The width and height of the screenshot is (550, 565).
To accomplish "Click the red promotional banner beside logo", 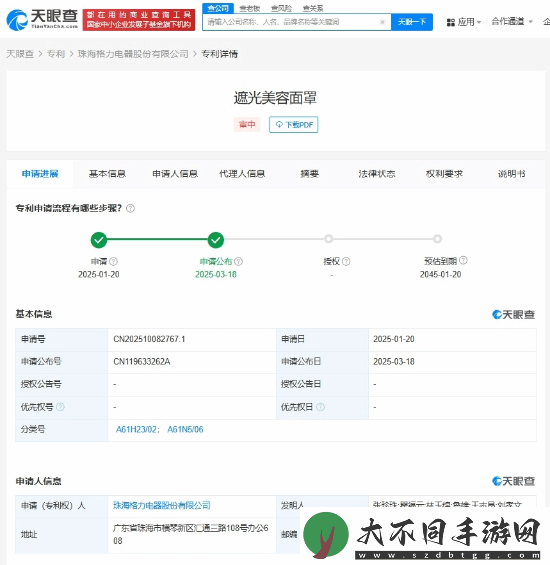I will click(x=139, y=20).
